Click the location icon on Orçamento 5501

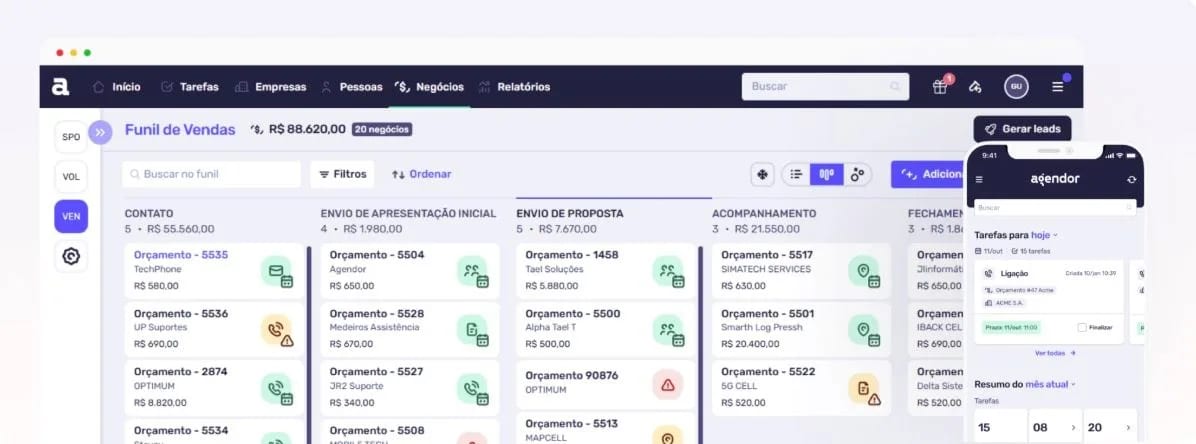pyautogui.click(x=864, y=330)
